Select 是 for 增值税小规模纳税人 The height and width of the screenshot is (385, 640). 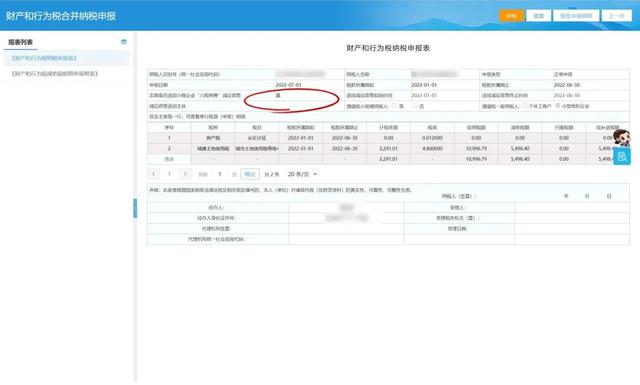[x=394, y=106]
